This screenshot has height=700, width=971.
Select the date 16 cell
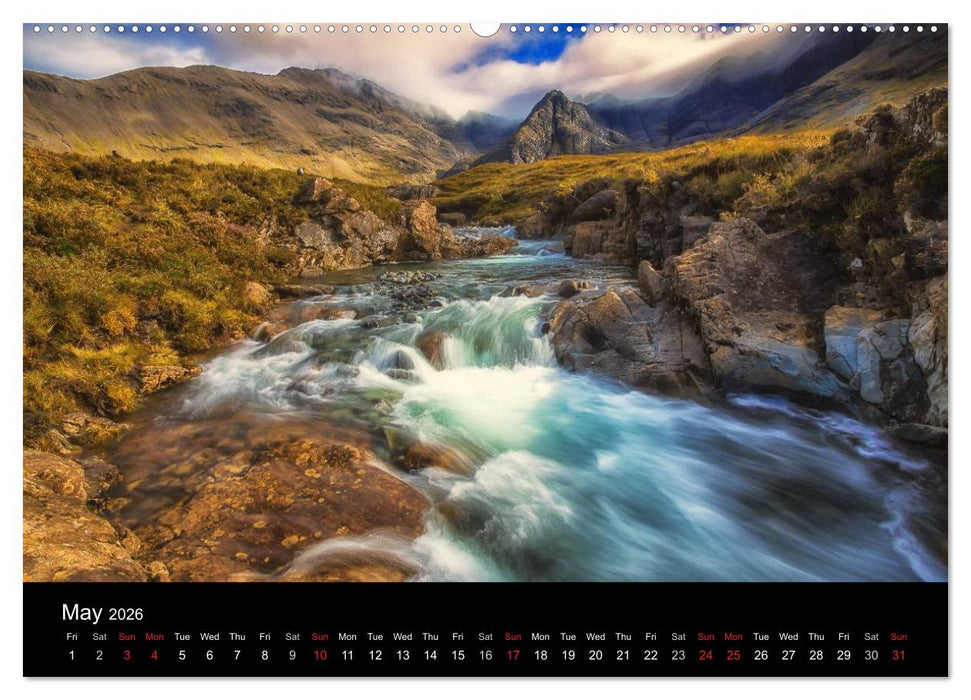486,653
